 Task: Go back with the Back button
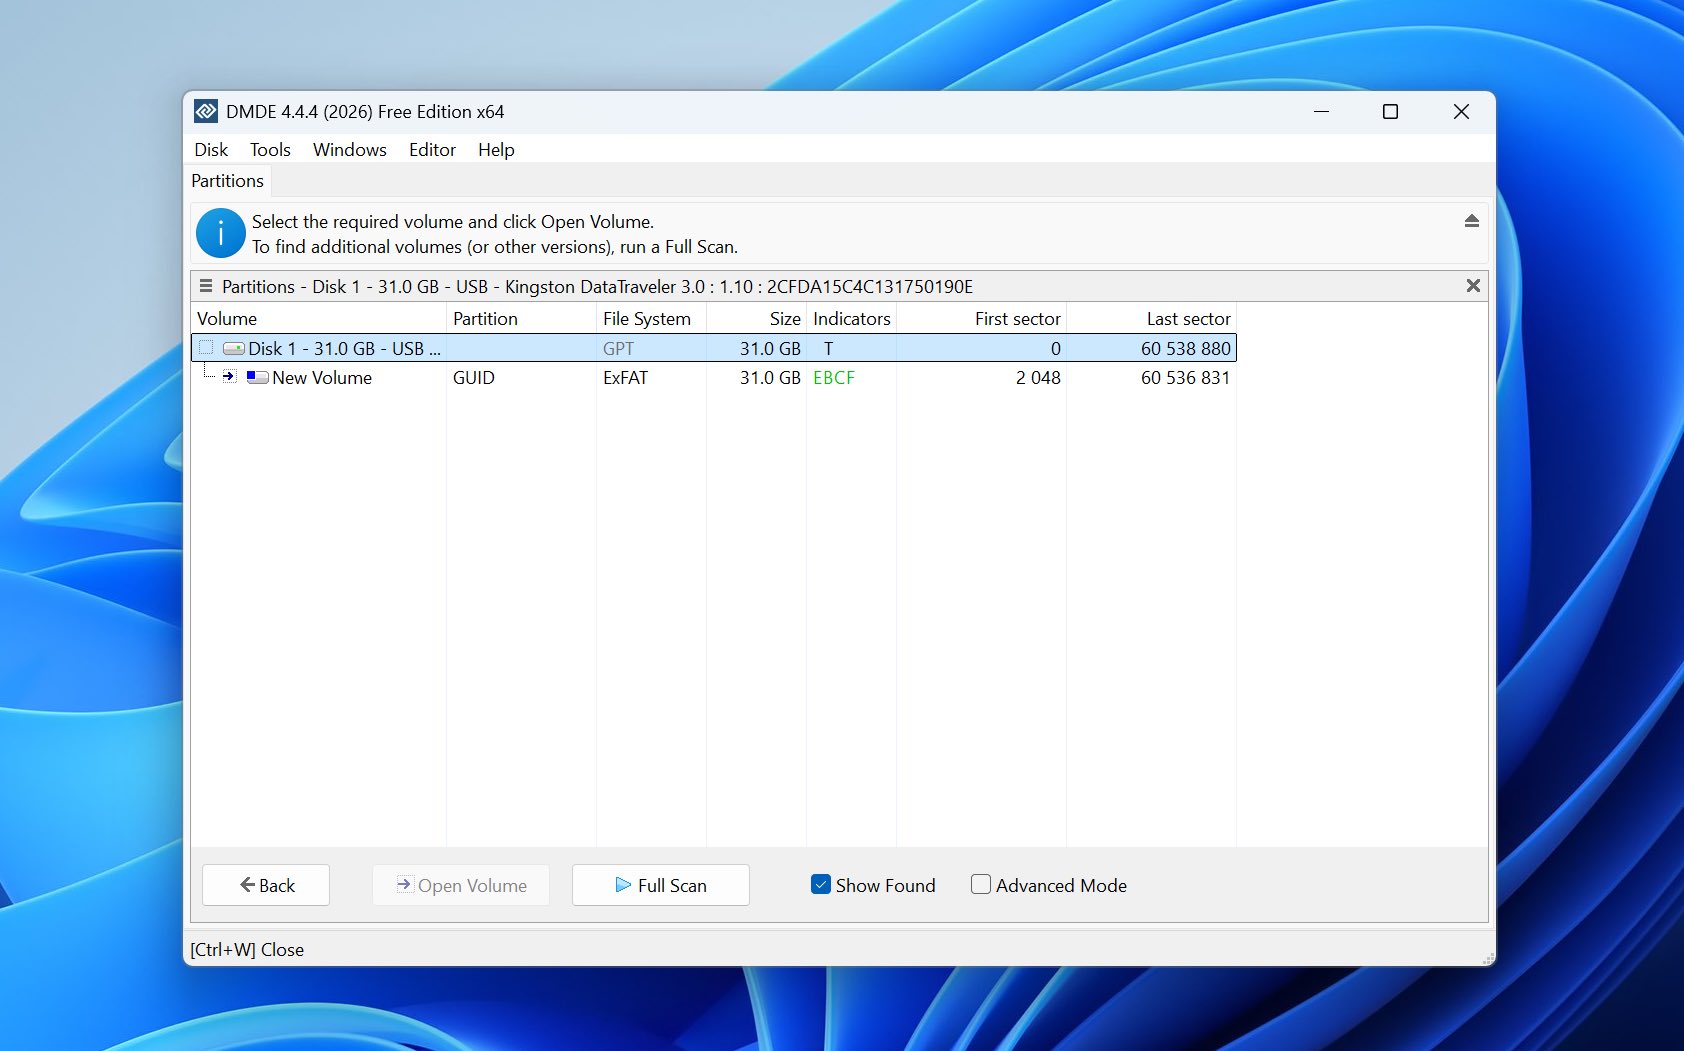pyautogui.click(x=266, y=885)
